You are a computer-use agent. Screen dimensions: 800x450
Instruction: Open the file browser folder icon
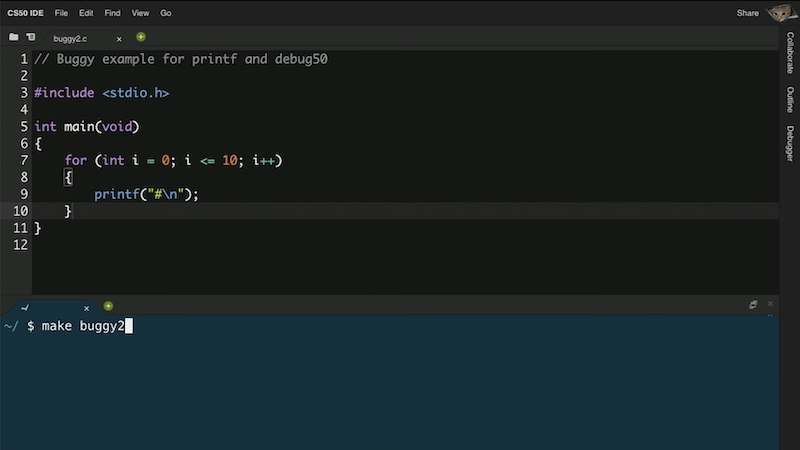[x=14, y=37]
